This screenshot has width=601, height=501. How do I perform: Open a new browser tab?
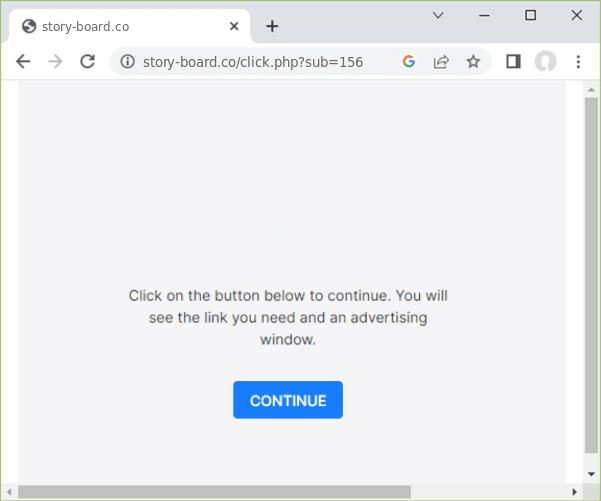point(272,26)
